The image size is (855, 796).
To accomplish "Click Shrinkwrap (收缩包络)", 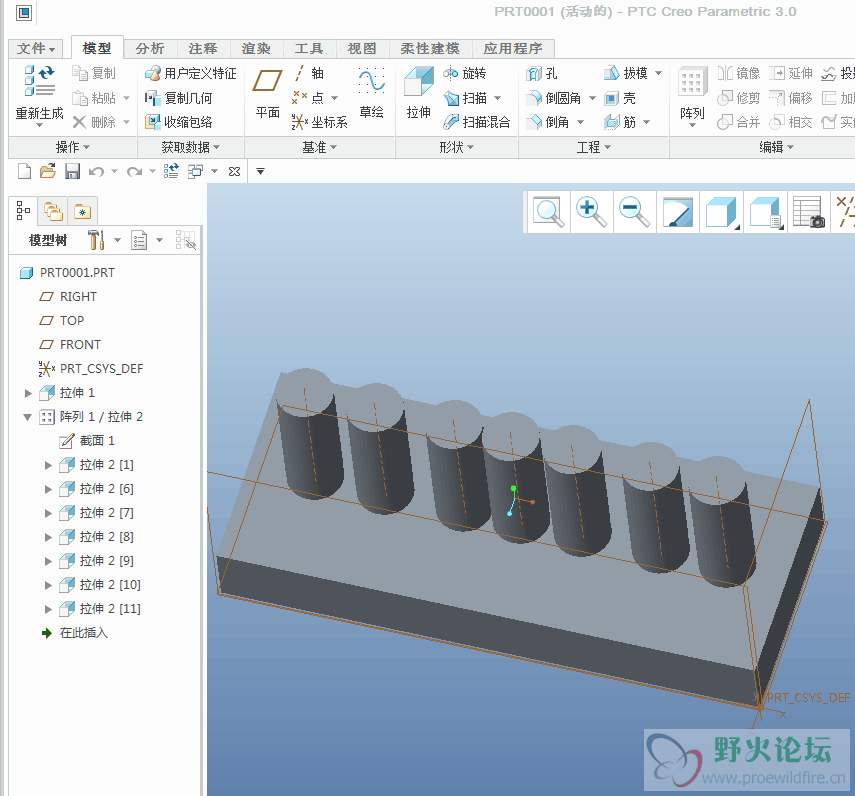I will pyautogui.click(x=178, y=122).
